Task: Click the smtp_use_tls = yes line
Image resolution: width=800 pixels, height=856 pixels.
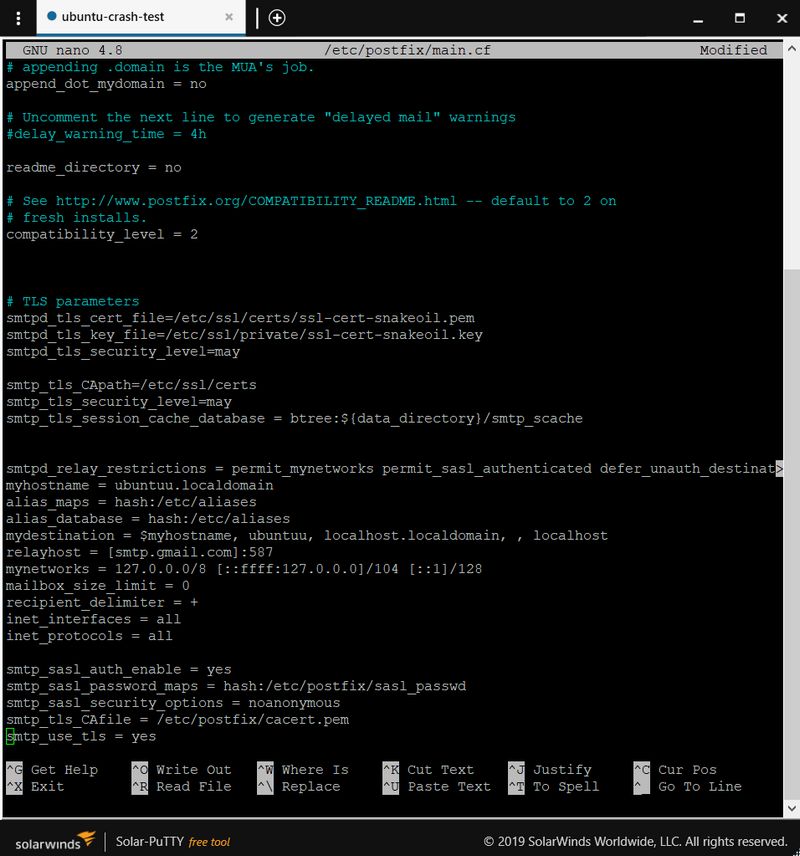Action: (x=81, y=736)
